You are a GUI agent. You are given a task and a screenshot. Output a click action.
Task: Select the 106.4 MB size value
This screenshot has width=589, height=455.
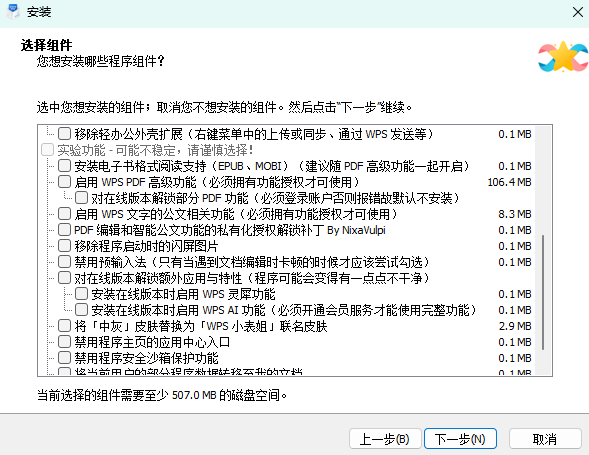(509, 182)
